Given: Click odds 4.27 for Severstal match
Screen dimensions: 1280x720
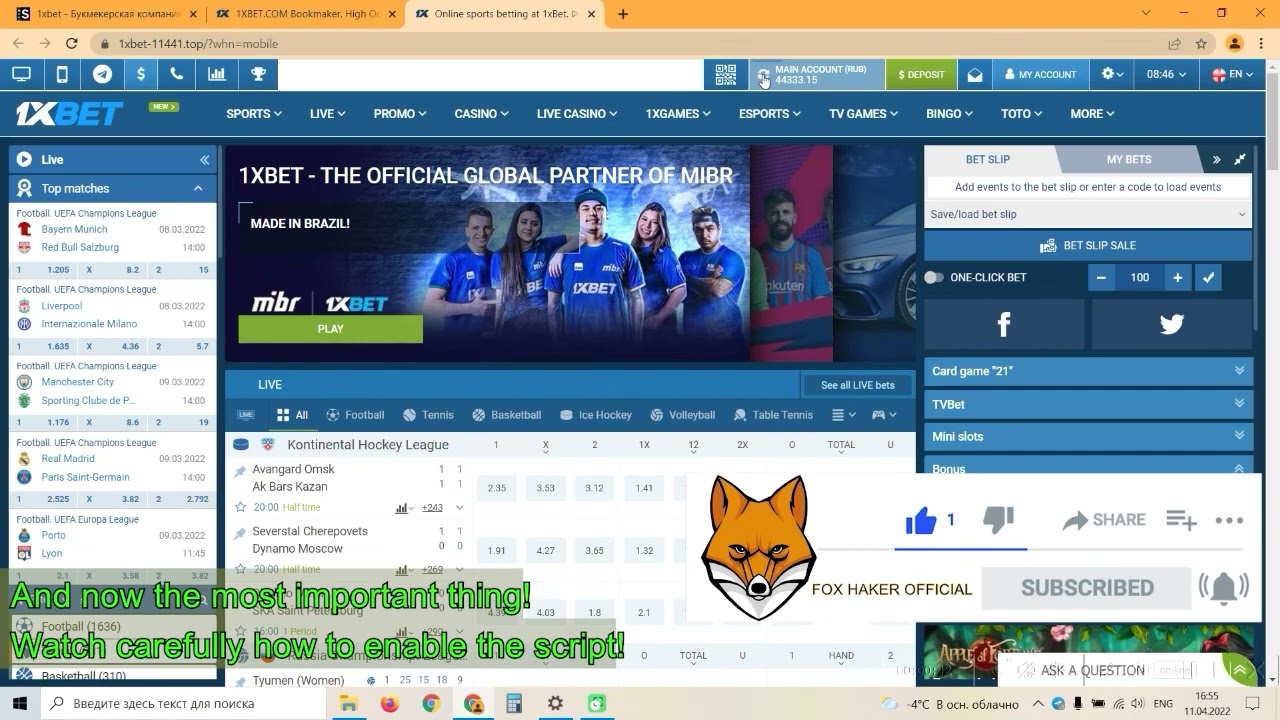Looking at the screenshot, I should point(545,550).
